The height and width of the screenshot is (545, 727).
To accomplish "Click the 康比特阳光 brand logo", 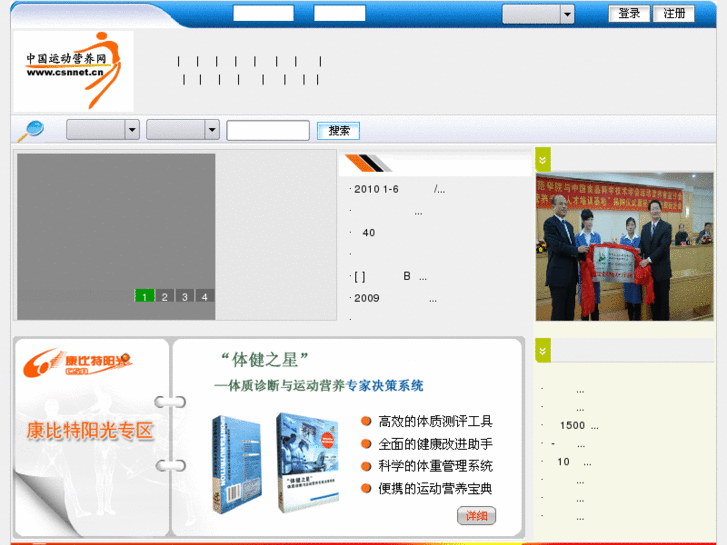I will coord(77,363).
